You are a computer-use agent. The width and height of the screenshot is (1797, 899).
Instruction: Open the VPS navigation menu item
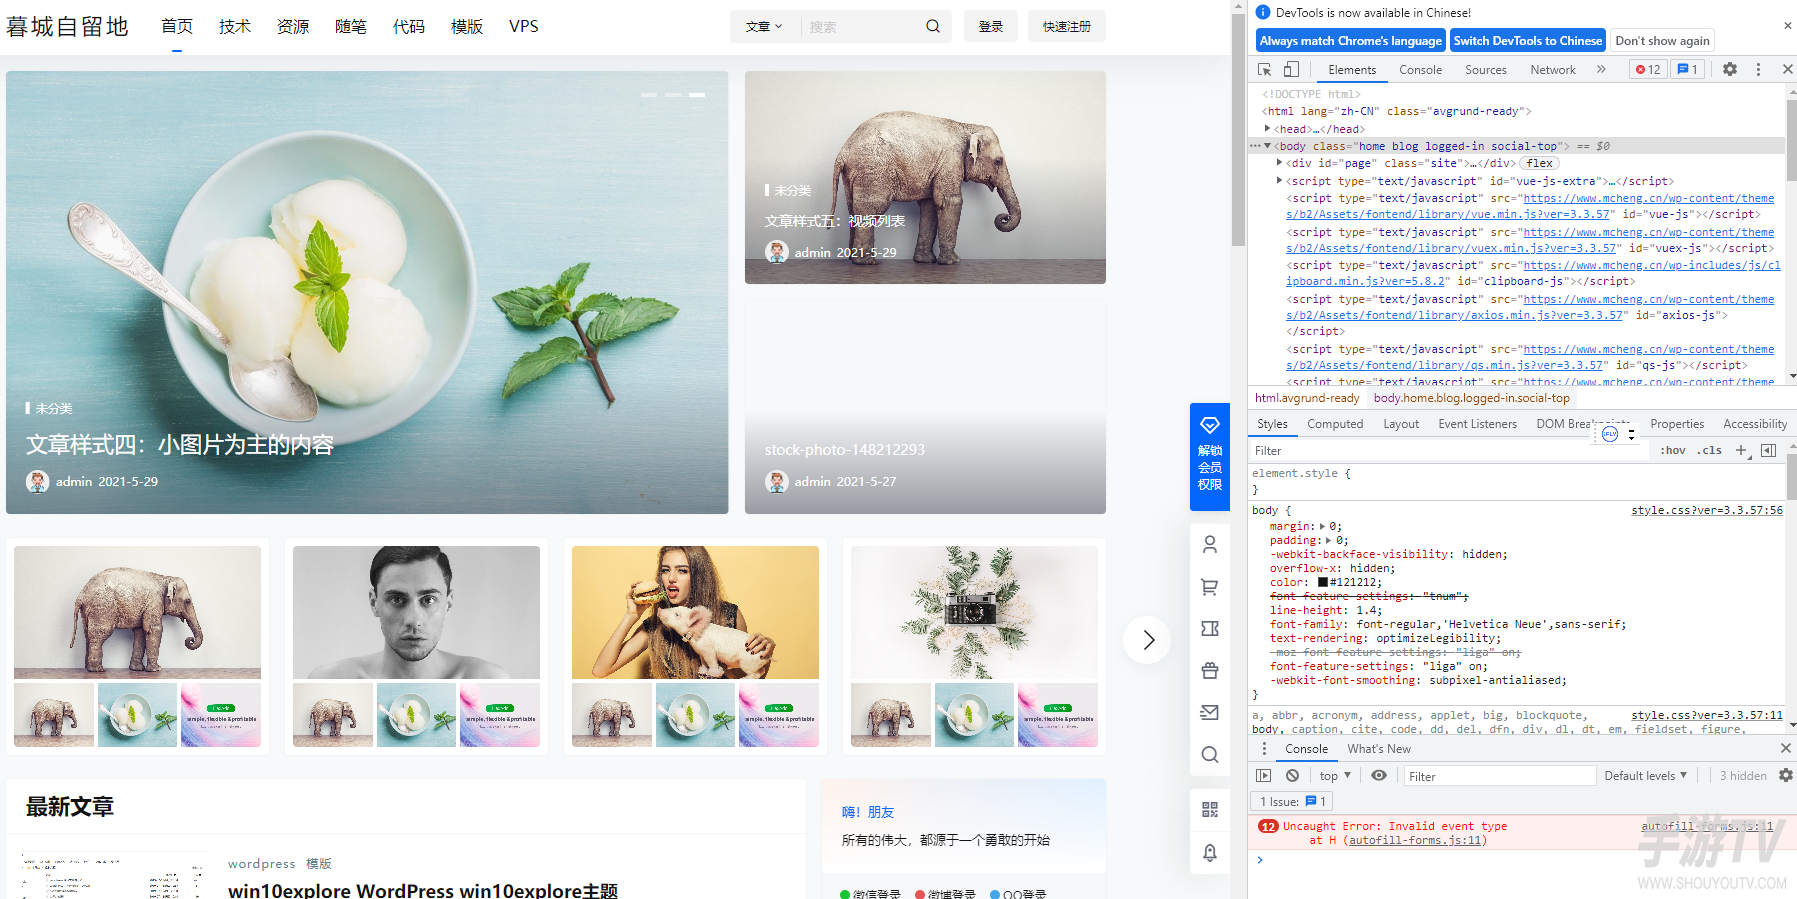[523, 26]
